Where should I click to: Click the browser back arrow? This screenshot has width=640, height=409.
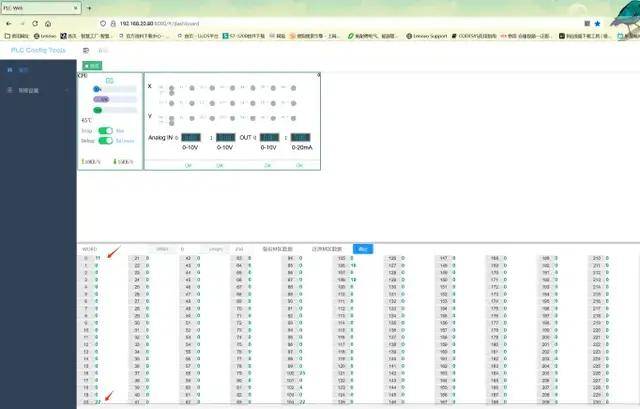(8, 23)
